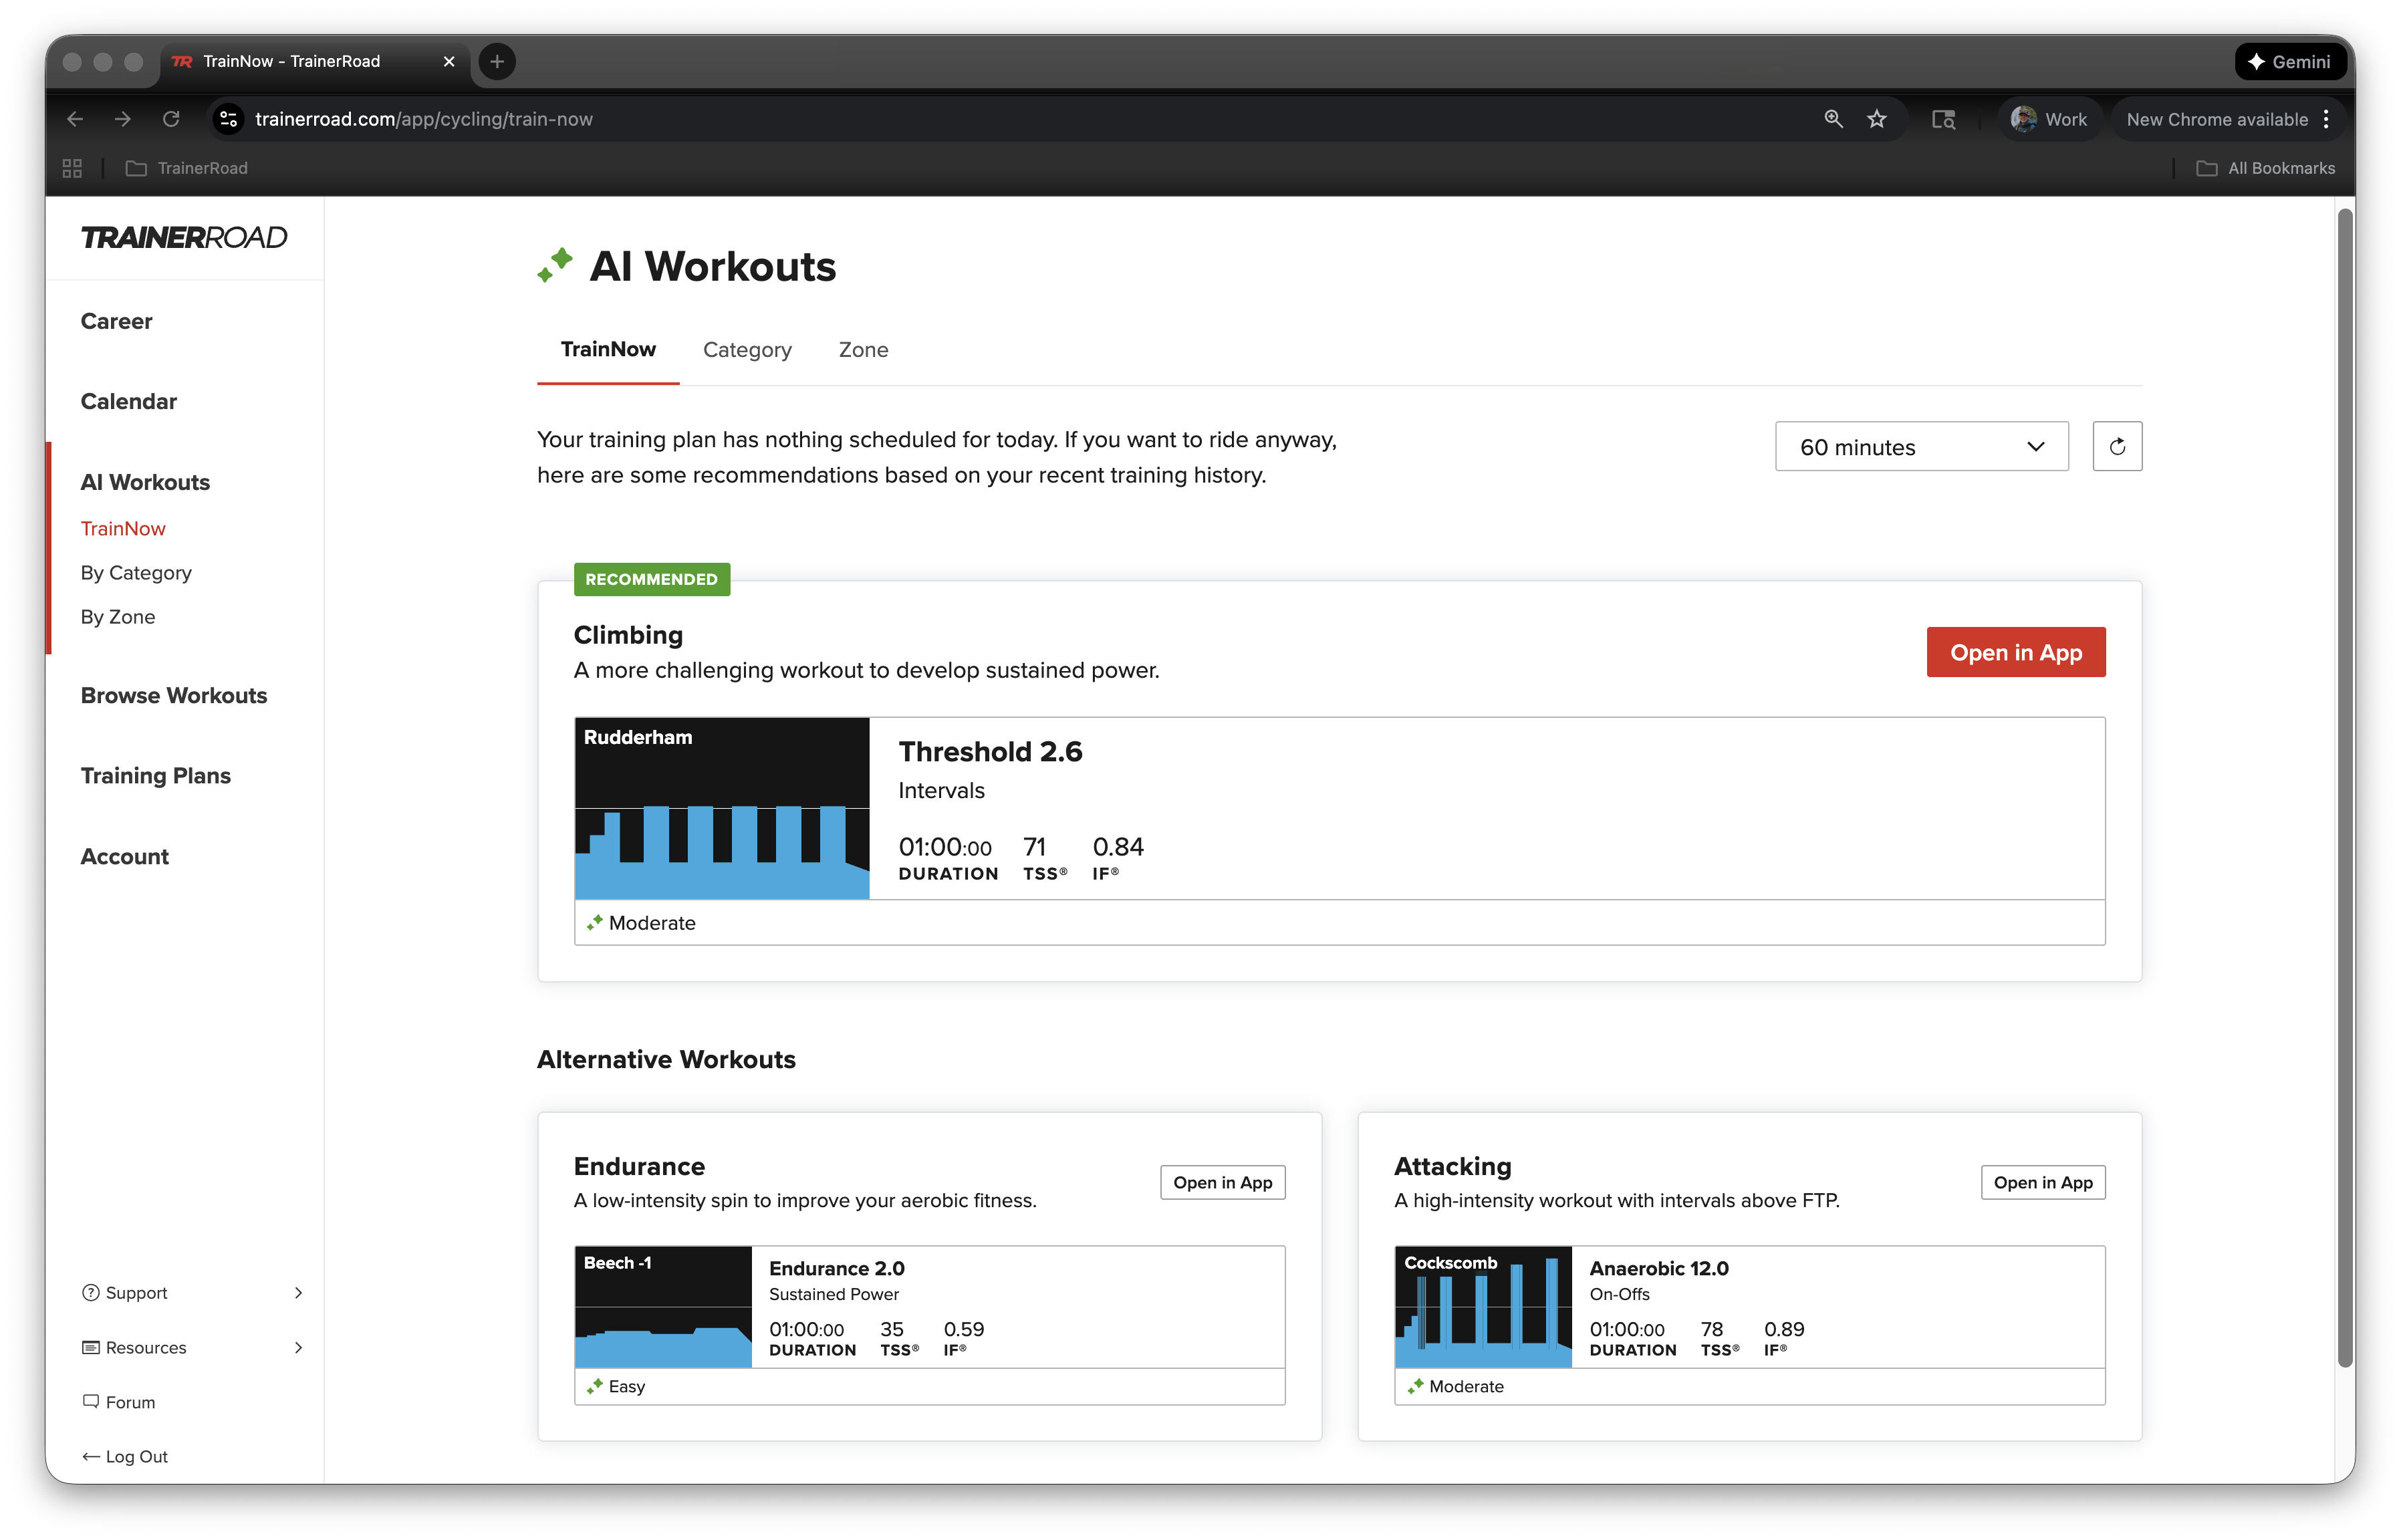Open a new browser tab
Image resolution: width=2401 pixels, height=1540 pixels.
coord(497,62)
